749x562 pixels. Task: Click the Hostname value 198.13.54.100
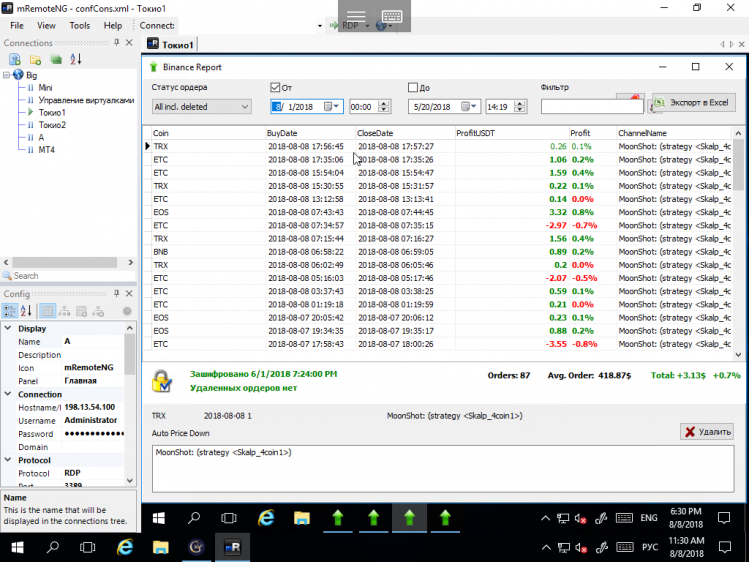pos(90,407)
